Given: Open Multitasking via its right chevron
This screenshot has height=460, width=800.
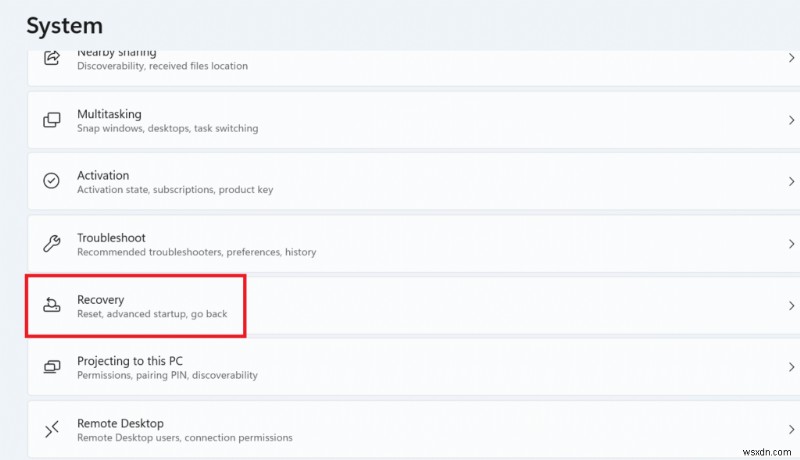Looking at the screenshot, I should (x=791, y=120).
